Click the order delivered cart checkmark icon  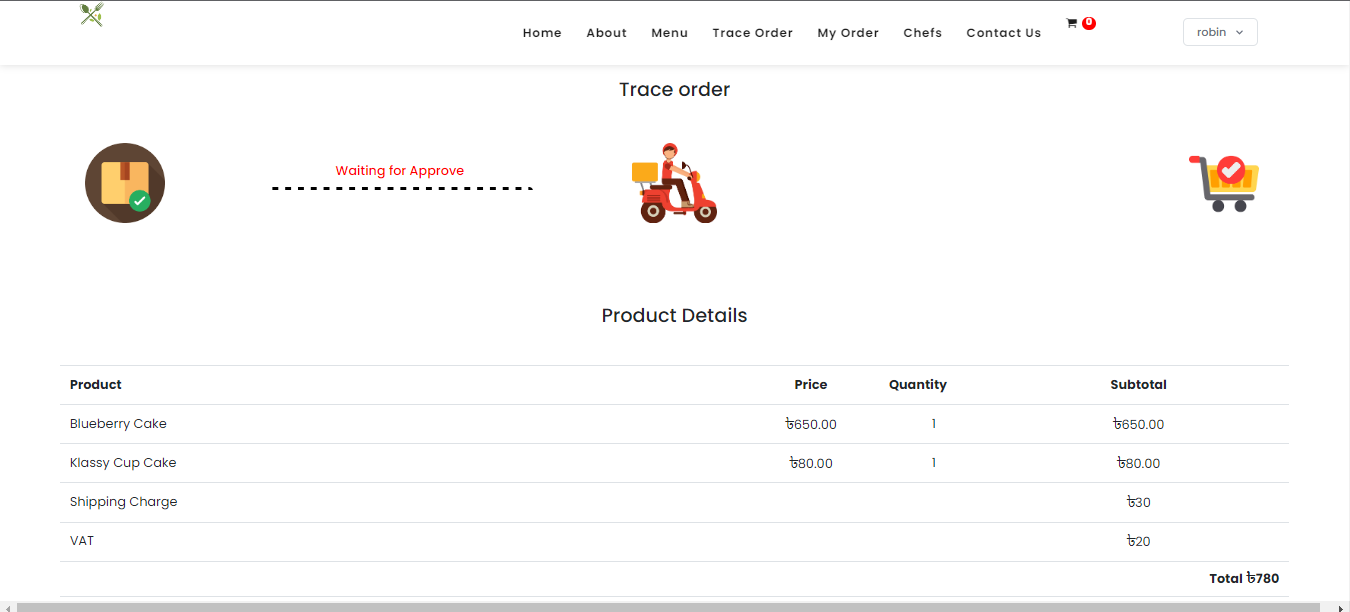1224,183
